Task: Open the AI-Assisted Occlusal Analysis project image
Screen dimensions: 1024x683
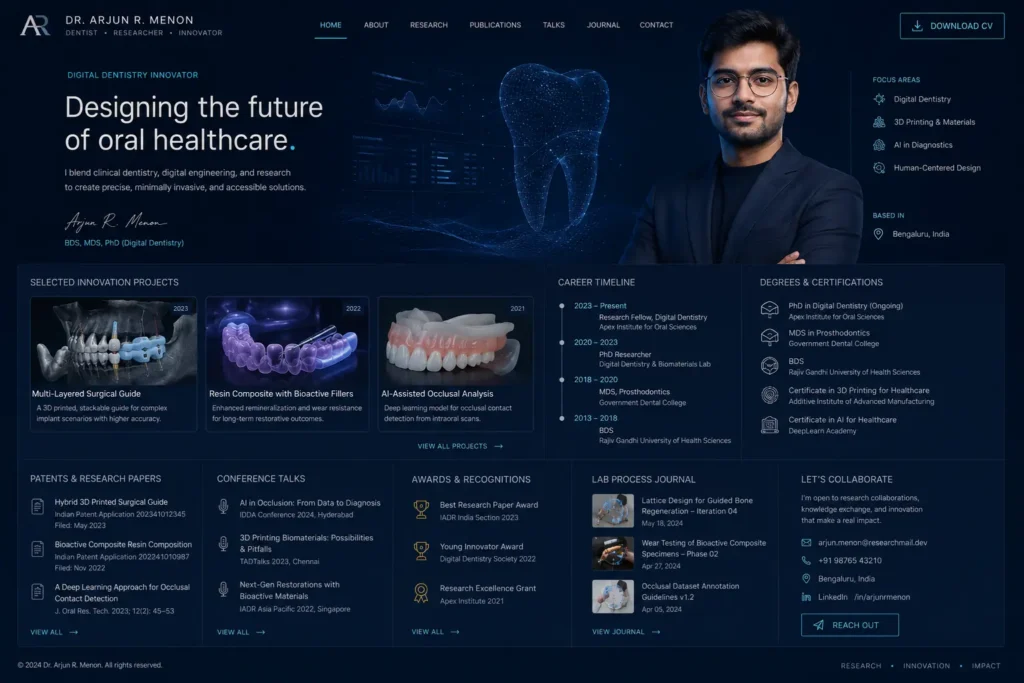Action: (456, 342)
